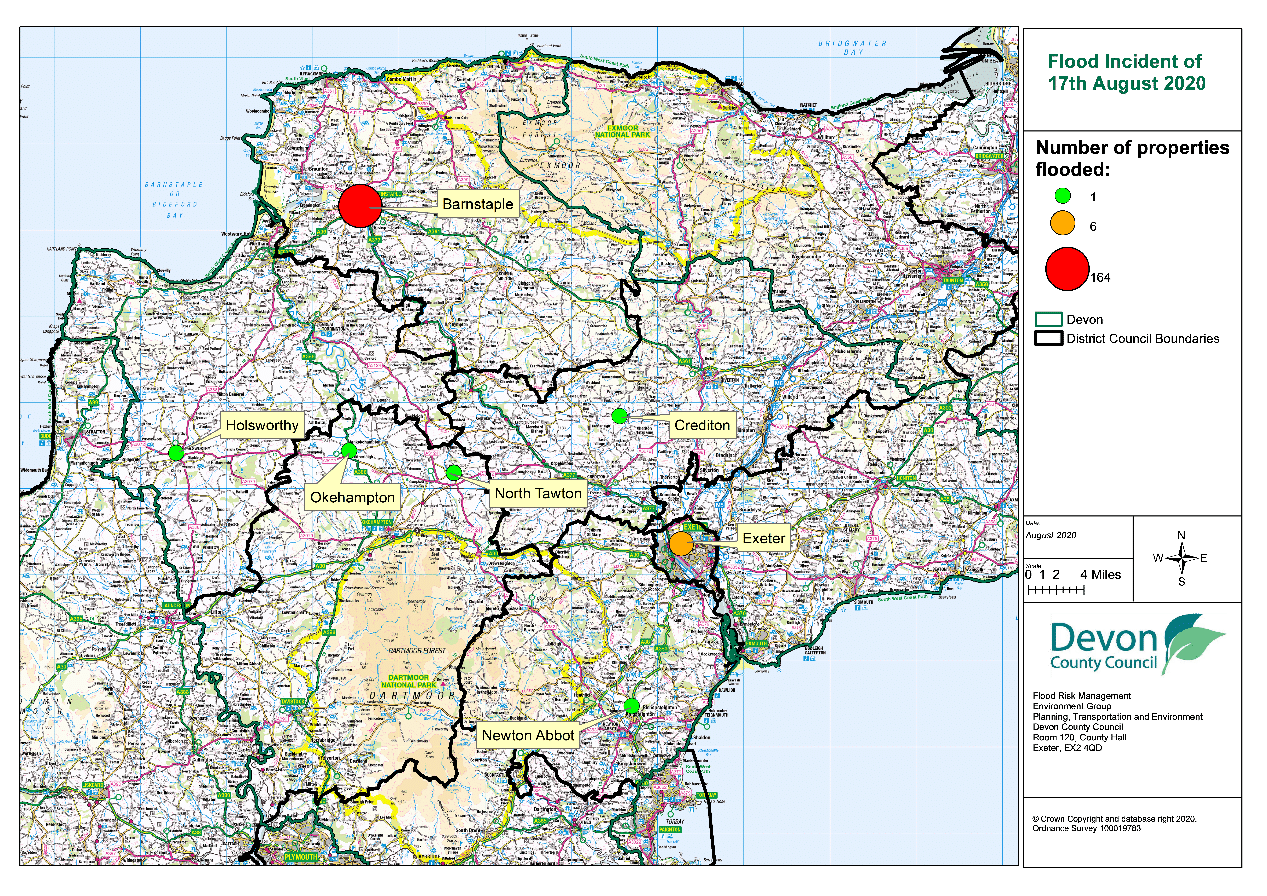This screenshot has height=896, width=1267.
Task: Click the green flood dot near Crediton
Action: pyautogui.click(x=618, y=415)
